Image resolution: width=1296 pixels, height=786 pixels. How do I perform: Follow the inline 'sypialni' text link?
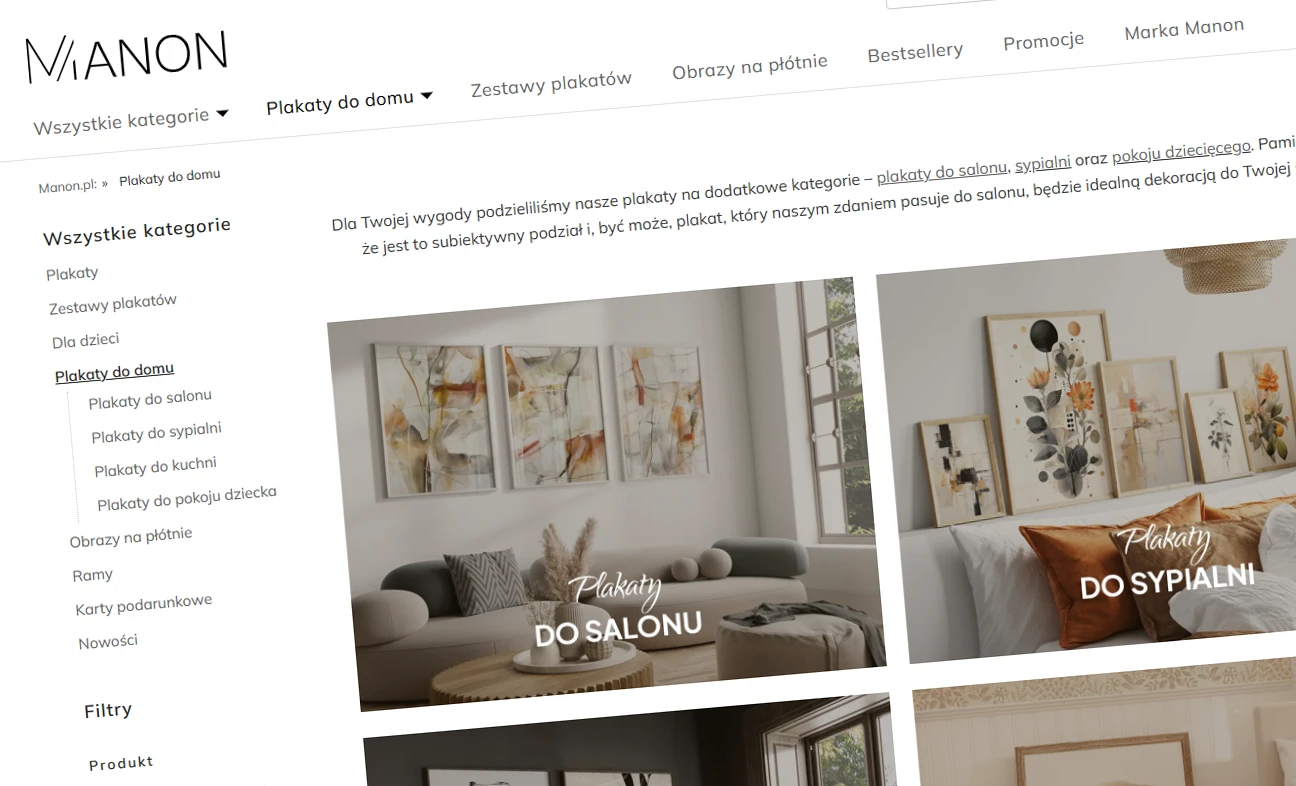coord(1043,162)
